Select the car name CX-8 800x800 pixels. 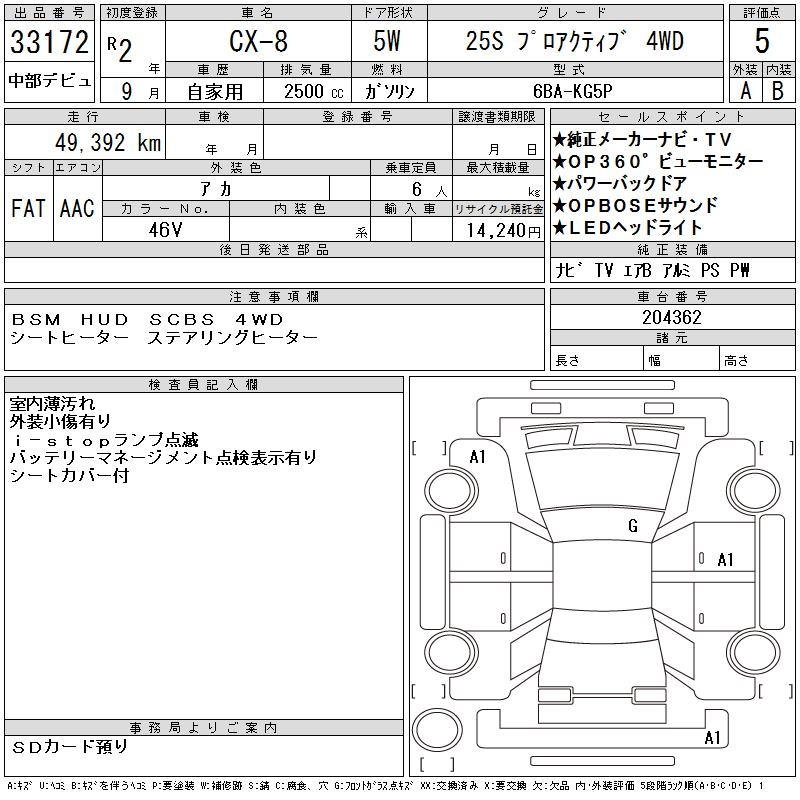click(x=259, y=41)
